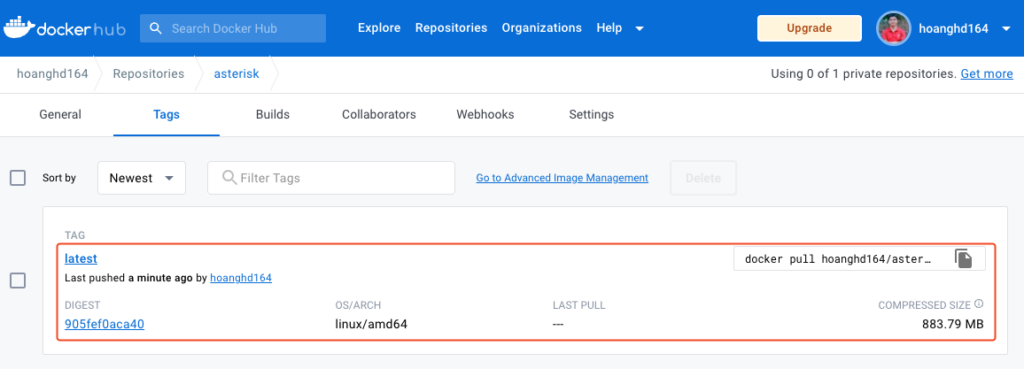This screenshot has height=369, width=1024.
Task: Tick the checkbox for the latest tag
Action: point(18,281)
